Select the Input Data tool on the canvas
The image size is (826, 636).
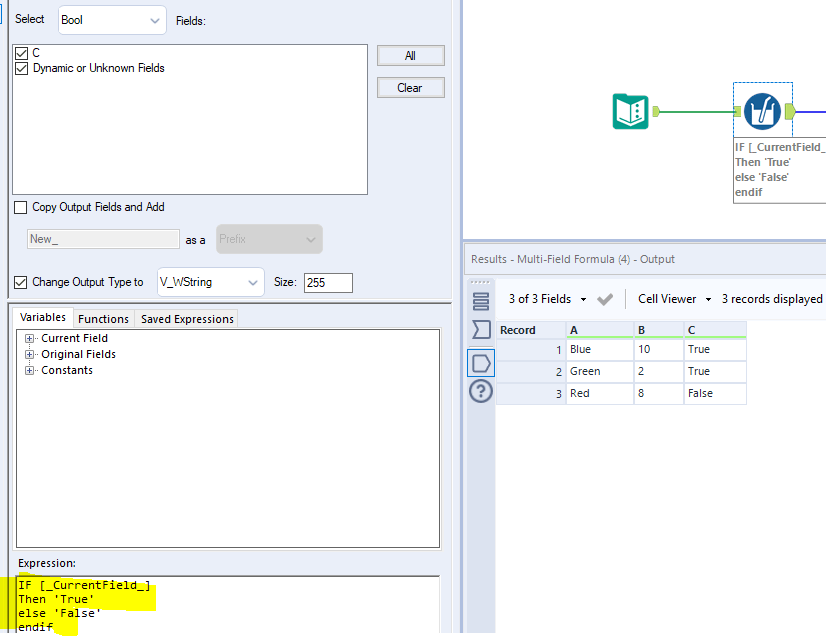pyautogui.click(x=630, y=112)
